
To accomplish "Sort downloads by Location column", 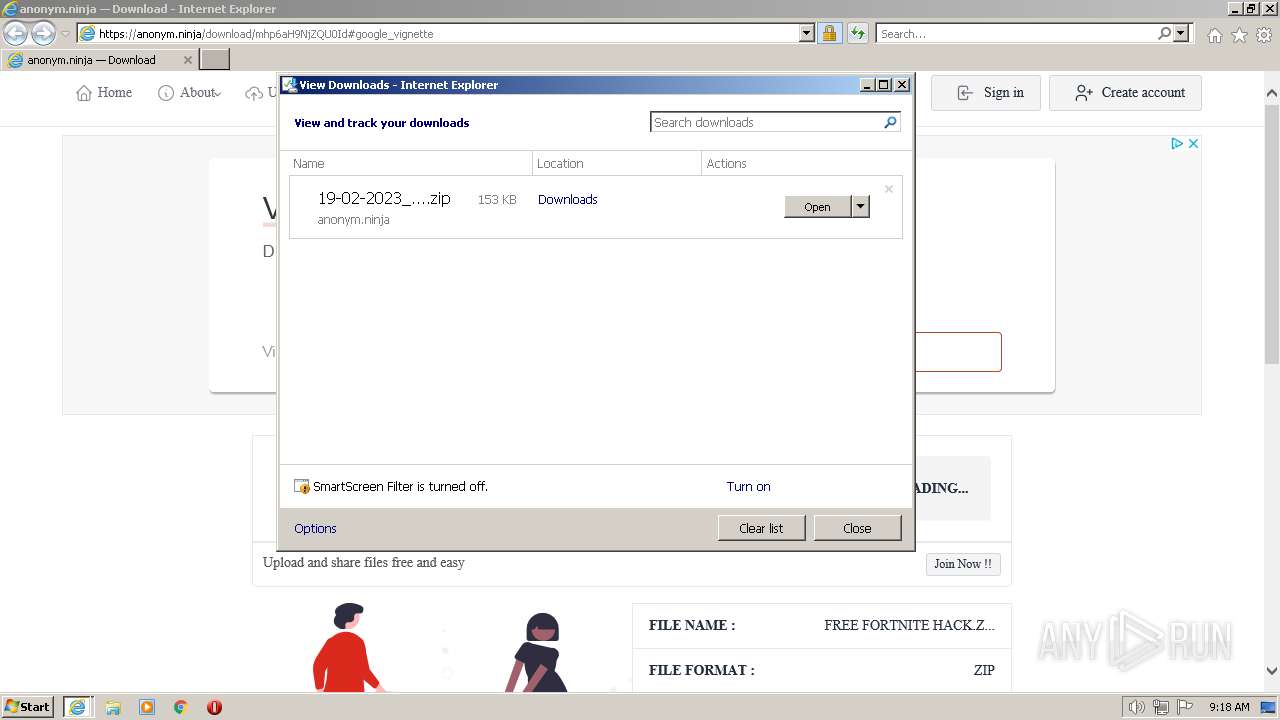I will [x=617, y=163].
